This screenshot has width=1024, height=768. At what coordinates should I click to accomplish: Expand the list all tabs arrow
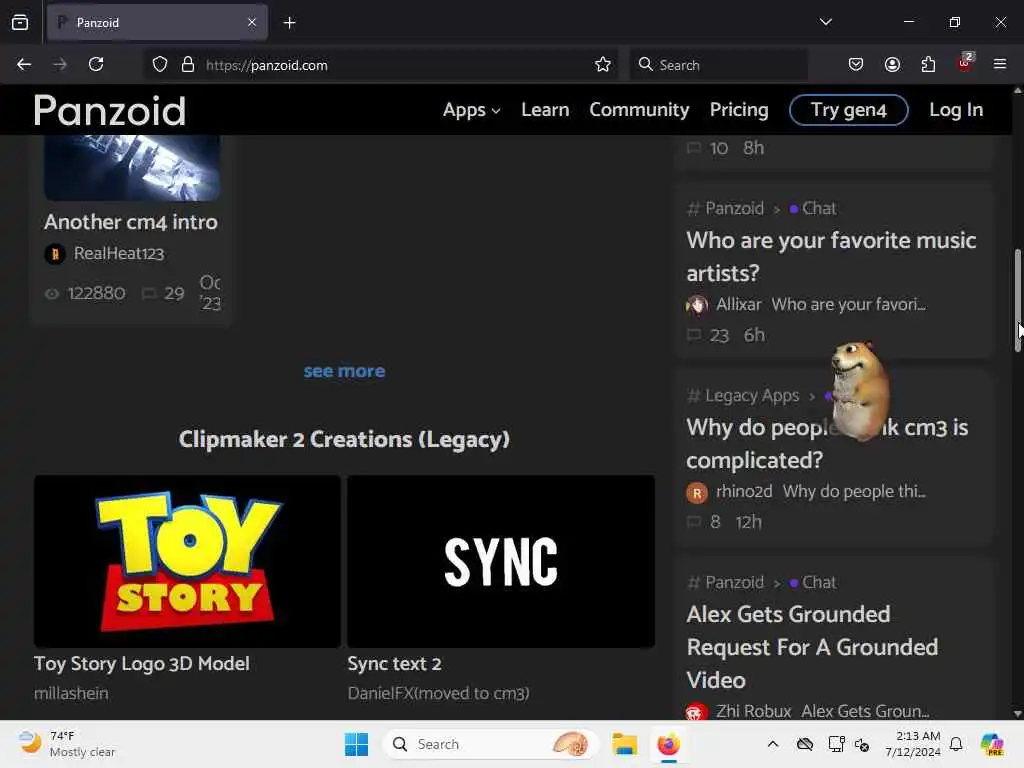(x=825, y=22)
